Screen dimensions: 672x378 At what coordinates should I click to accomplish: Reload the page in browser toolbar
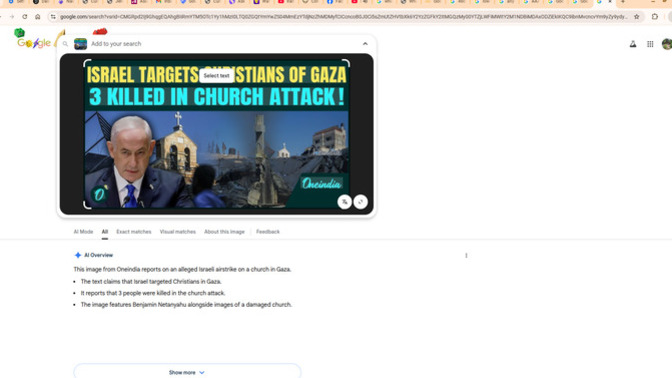pos(25,17)
